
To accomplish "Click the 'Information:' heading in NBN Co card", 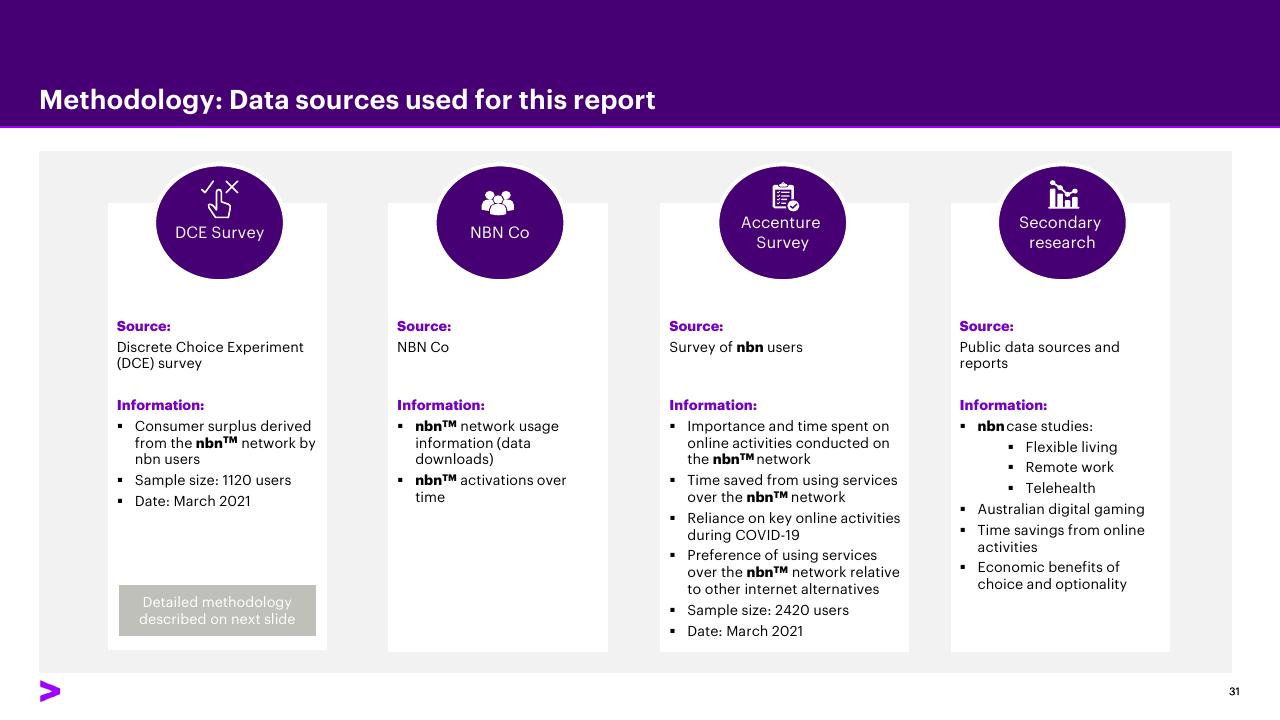I will [x=441, y=405].
